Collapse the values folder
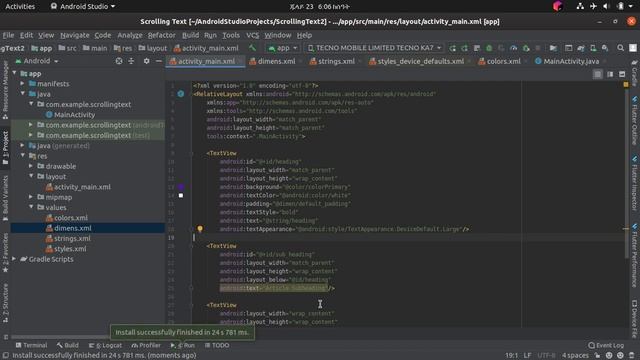Screen dimensions: 640x360 [x=31, y=207]
